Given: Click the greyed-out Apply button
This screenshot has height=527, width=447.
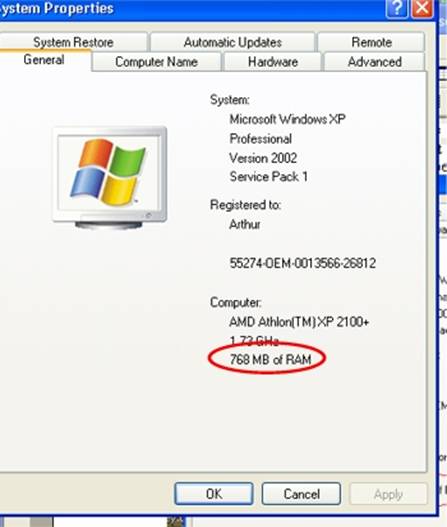Looking at the screenshot, I should [x=388, y=494].
